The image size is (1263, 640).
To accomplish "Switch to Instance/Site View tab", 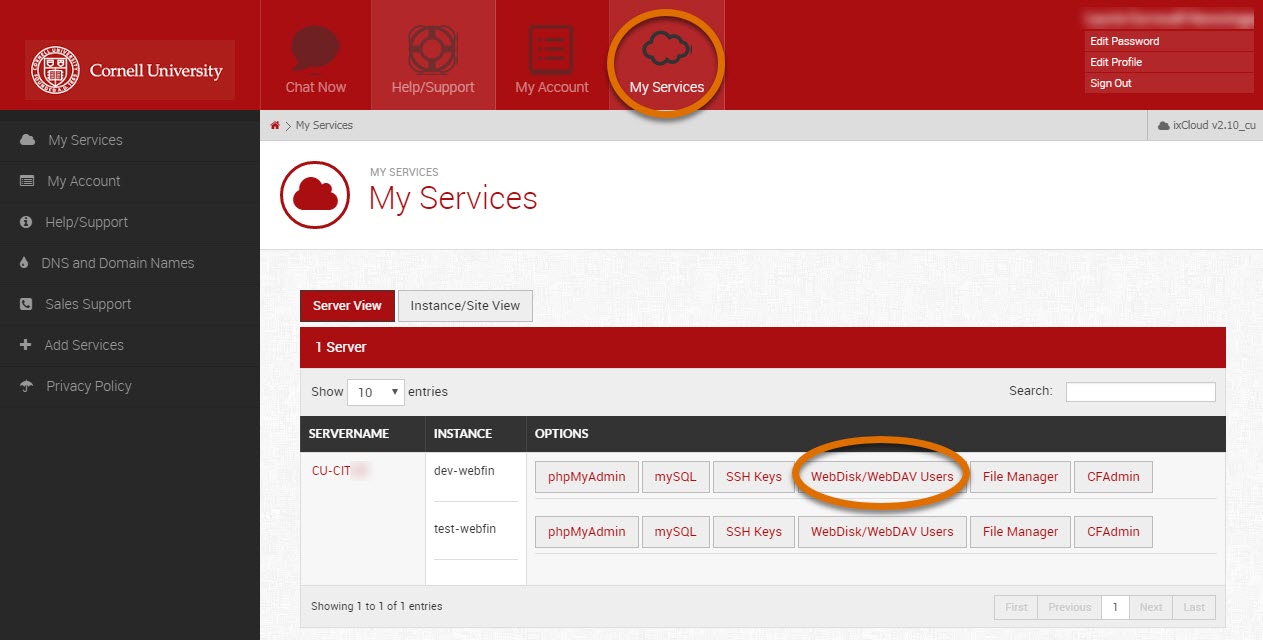I will [465, 306].
